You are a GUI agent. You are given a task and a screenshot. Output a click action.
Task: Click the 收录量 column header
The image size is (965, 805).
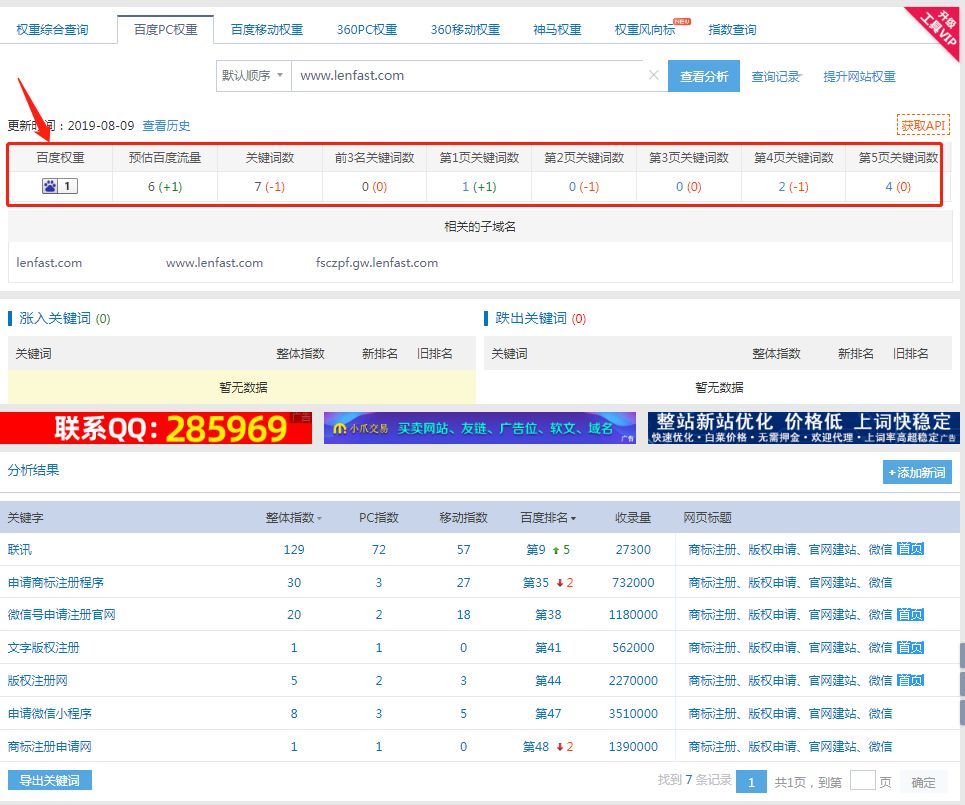tap(633, 518)
